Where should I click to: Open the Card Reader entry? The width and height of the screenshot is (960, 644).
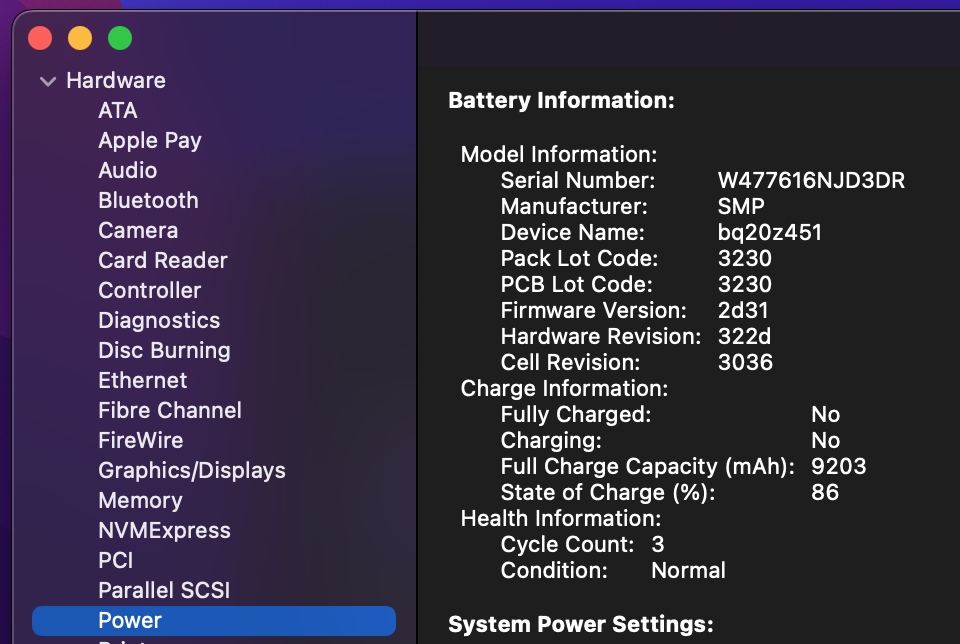click(x=163, y=261)
